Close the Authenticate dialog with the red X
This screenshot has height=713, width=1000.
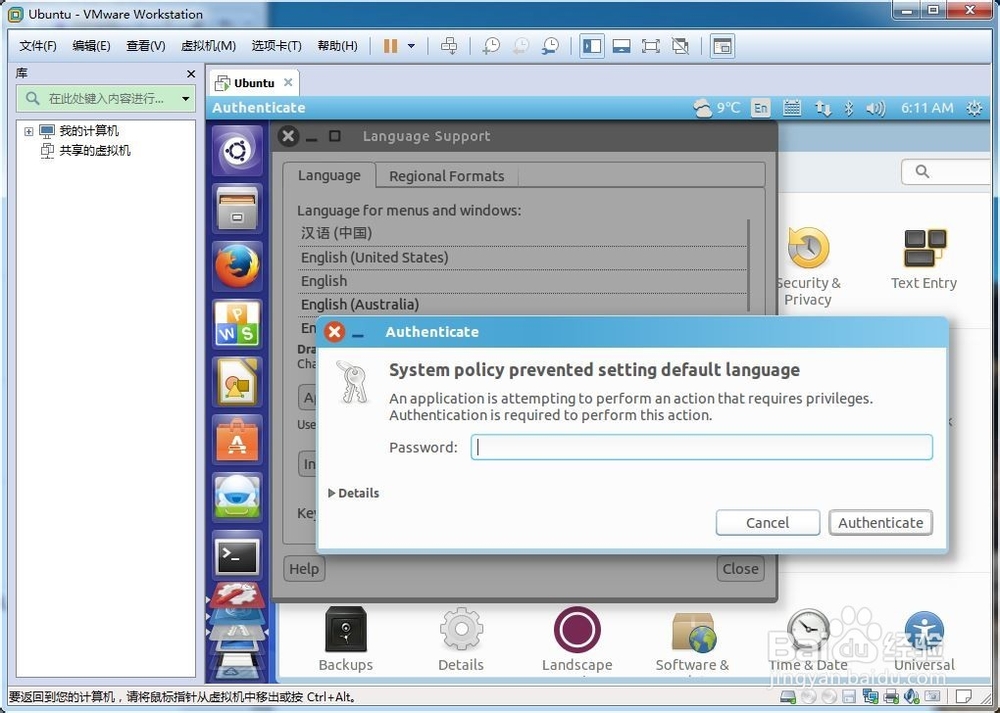click(334, 332)
